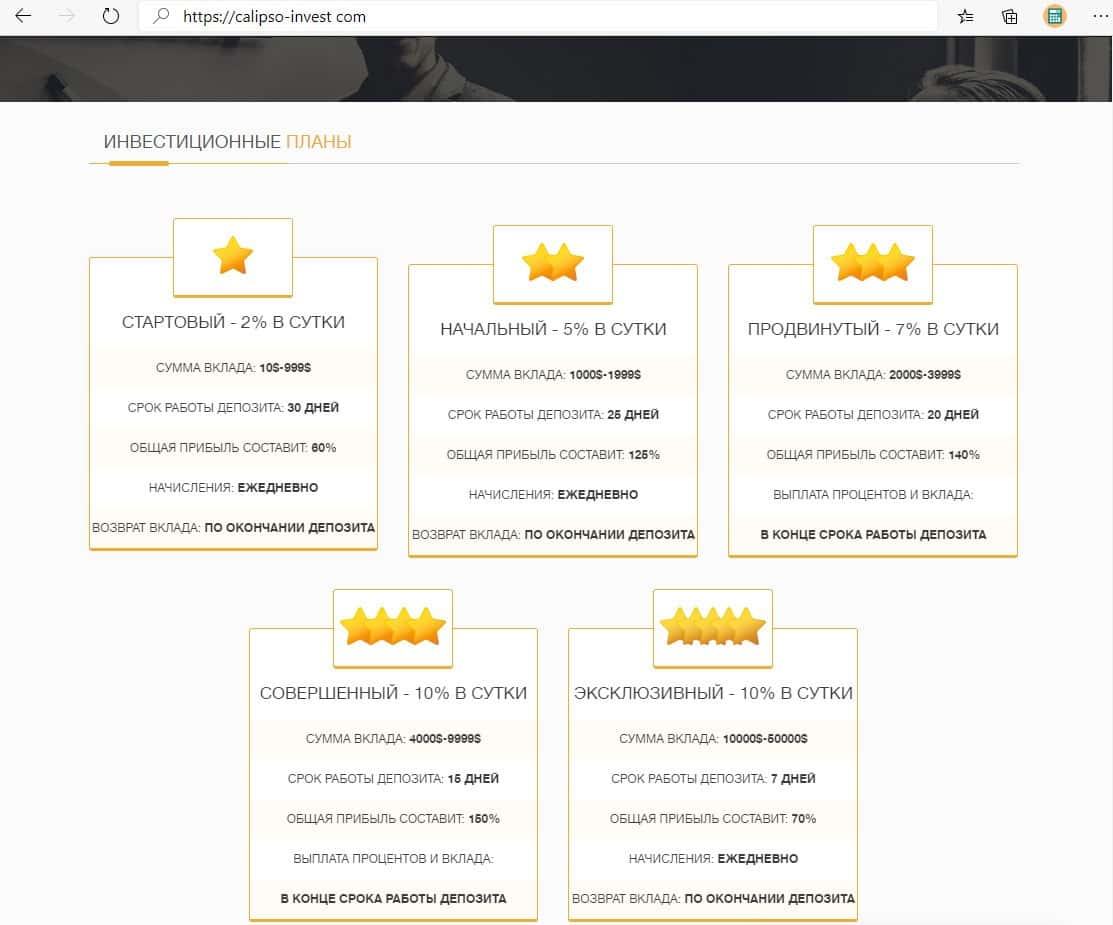This screenshot has height=925, width=1113.
Task: Click the two-star icon of Начальный plan
Action: 553,263
